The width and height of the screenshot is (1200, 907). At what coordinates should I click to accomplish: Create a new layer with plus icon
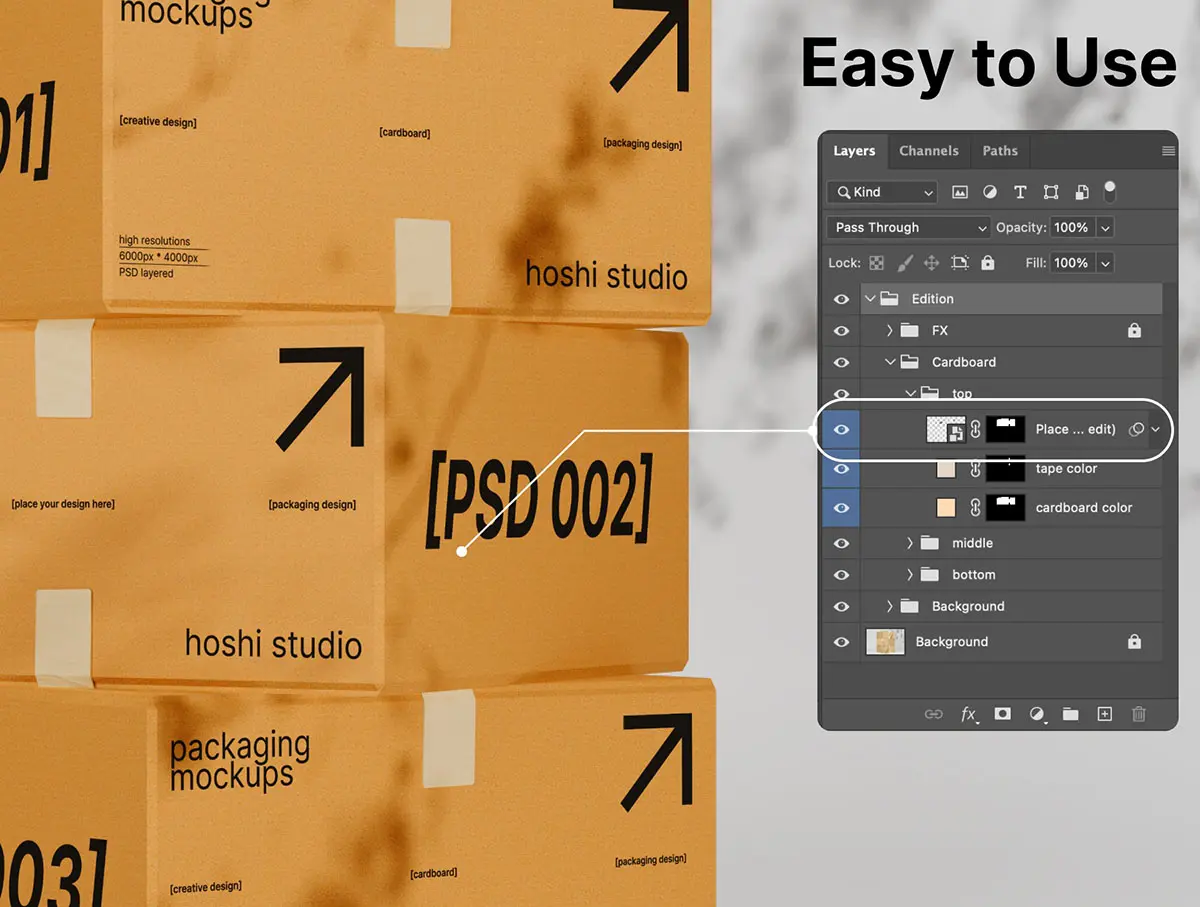pyautogui.click(x=1104, y=714)
